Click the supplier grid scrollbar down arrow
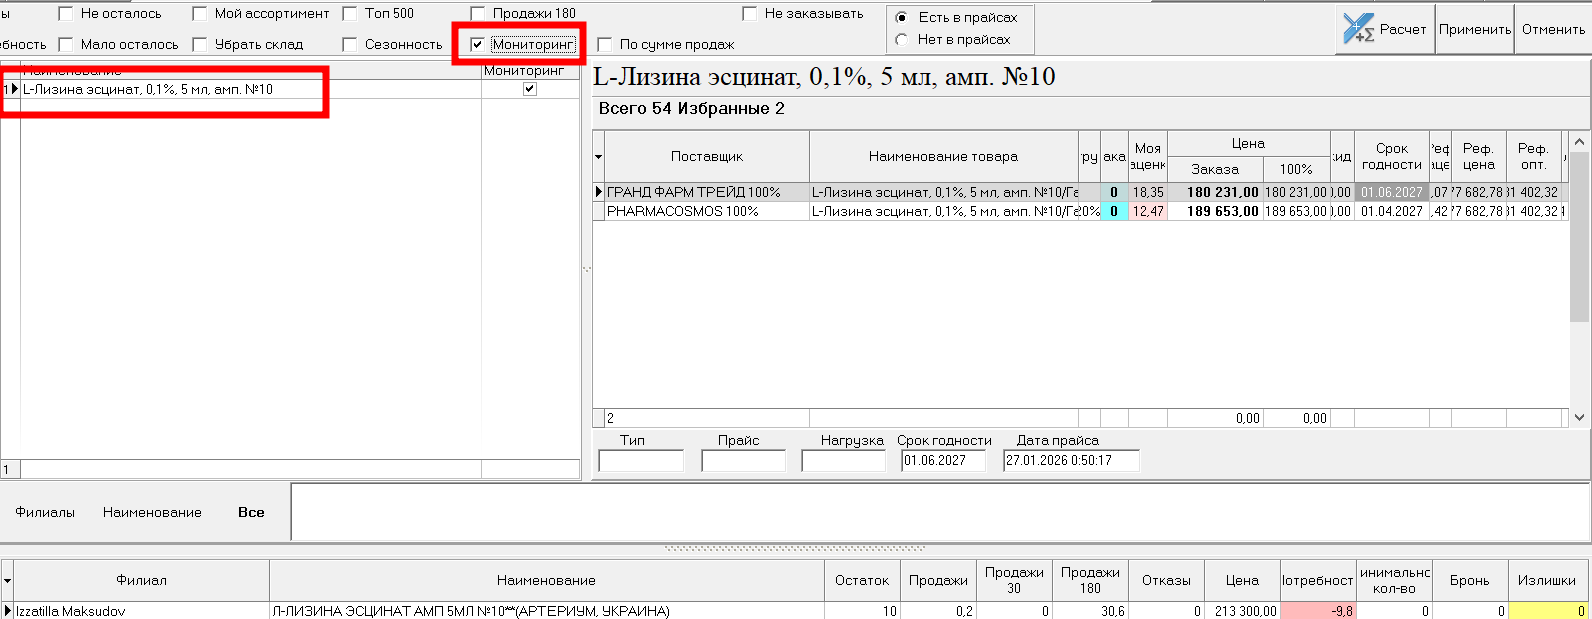This screenshot has height=619, width=1592. [x=1579, y=417]
